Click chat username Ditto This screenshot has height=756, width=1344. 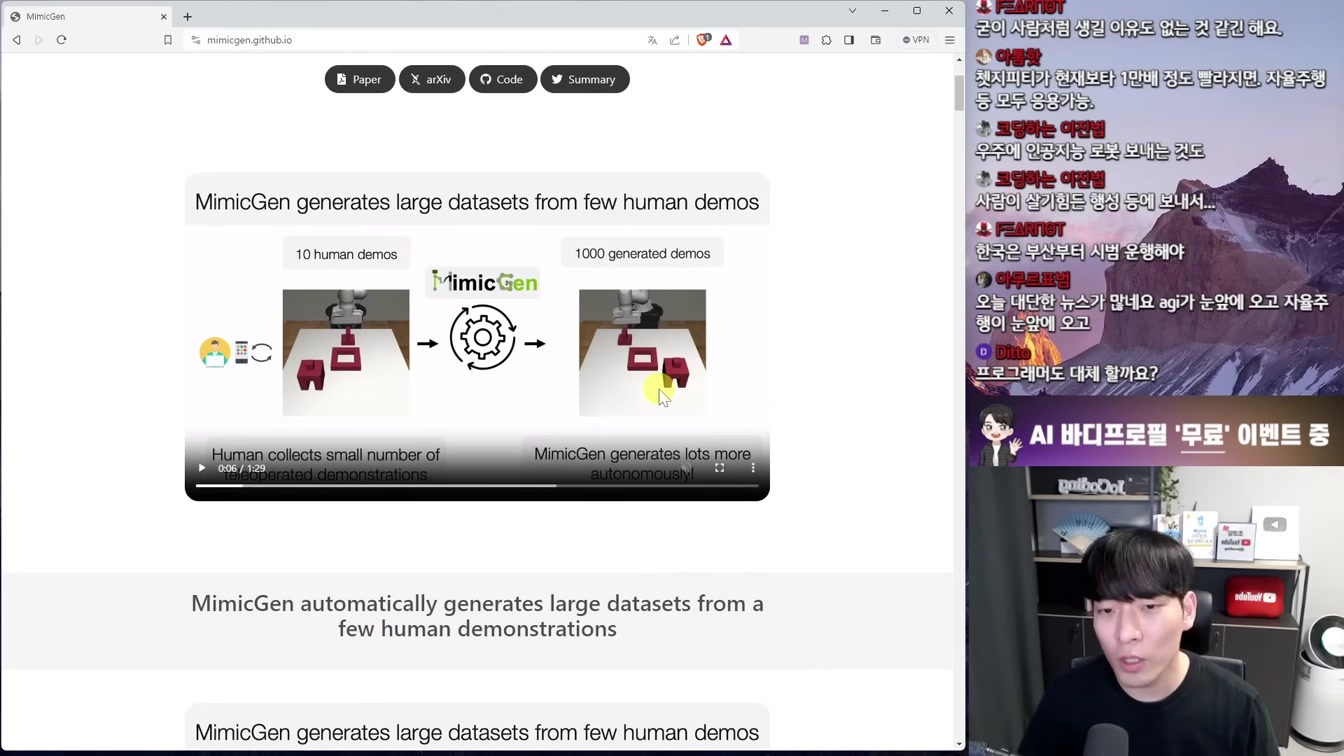pyautogui.click(x=1013, y=352)
